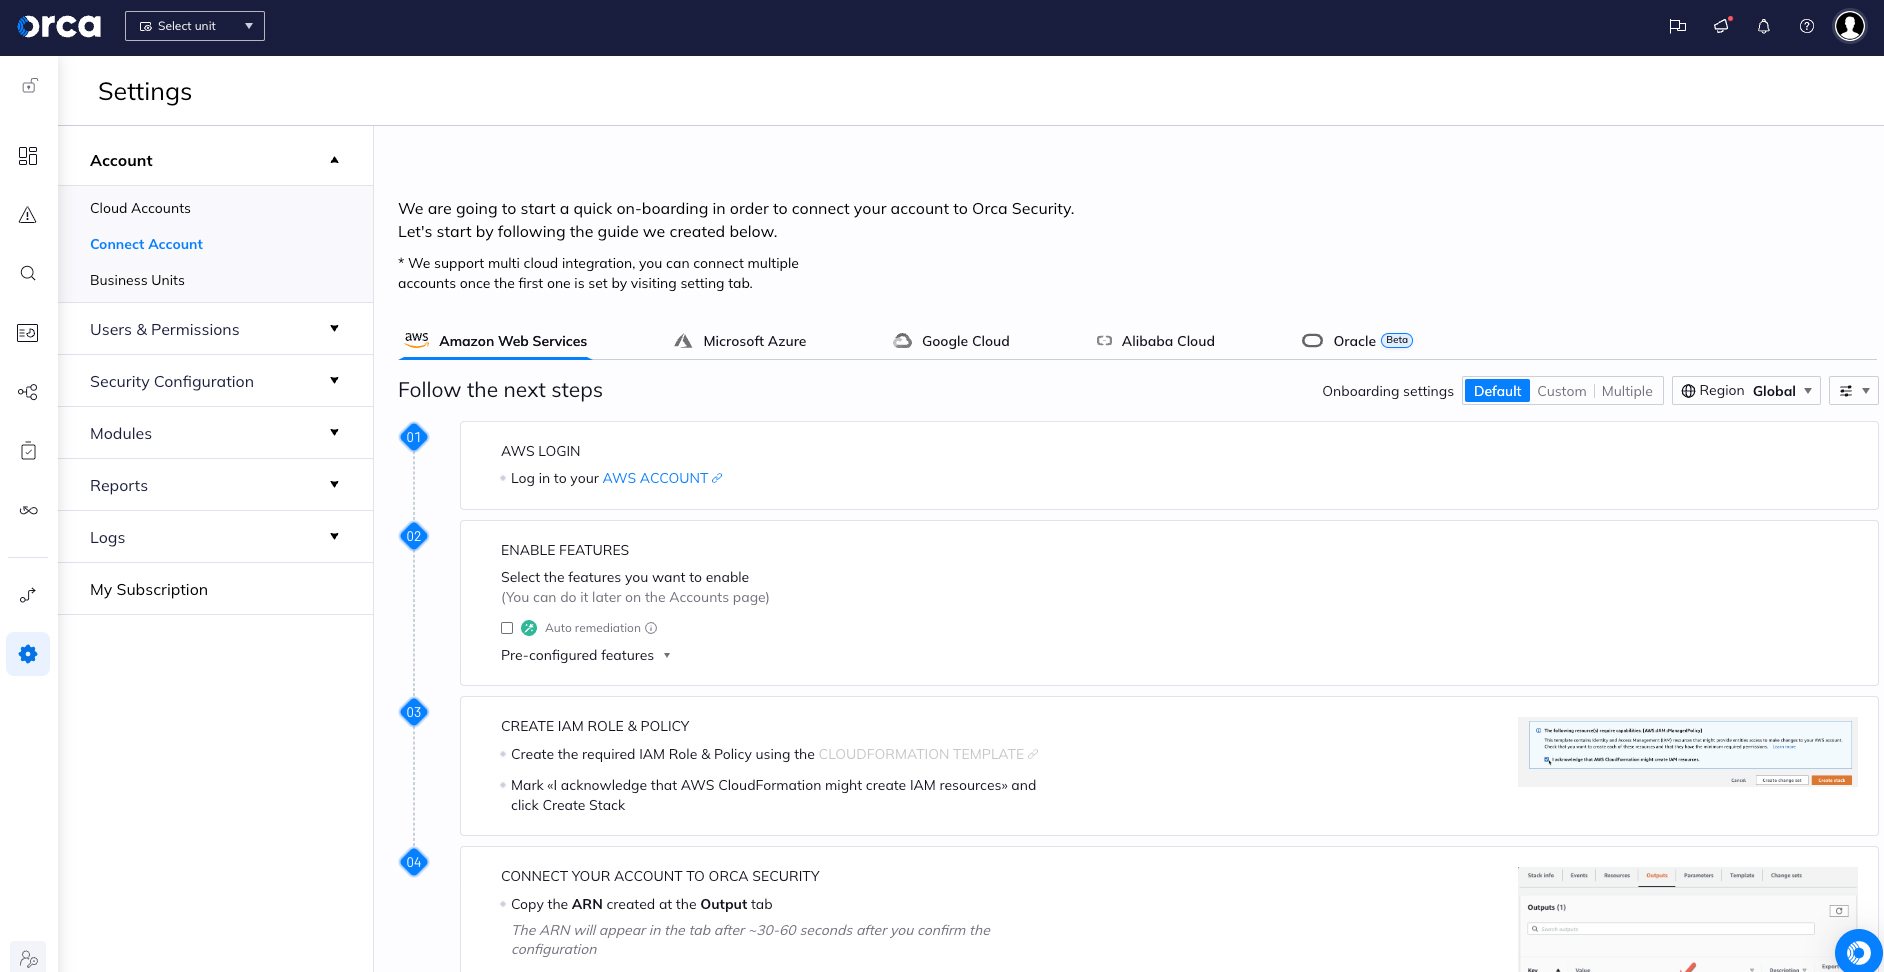Viewport: 1884px width, 972px height.
Task: Open announcements via the megaphone icon
Action: tap(1722, 26)
